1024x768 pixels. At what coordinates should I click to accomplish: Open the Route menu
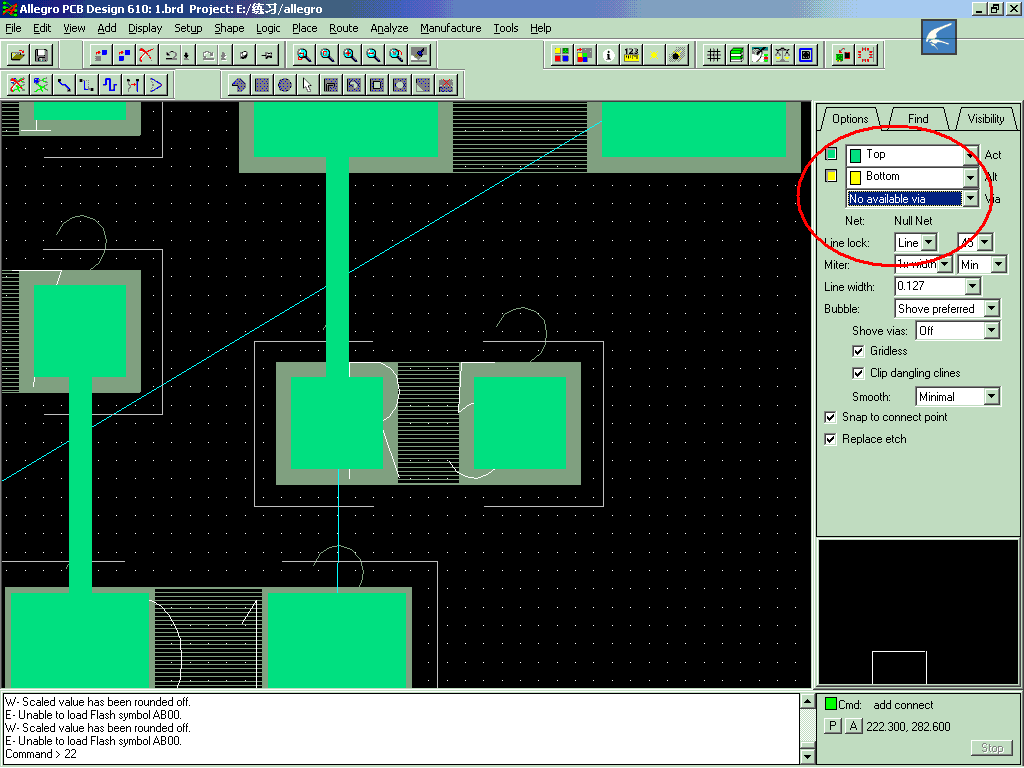pos(343,28)
